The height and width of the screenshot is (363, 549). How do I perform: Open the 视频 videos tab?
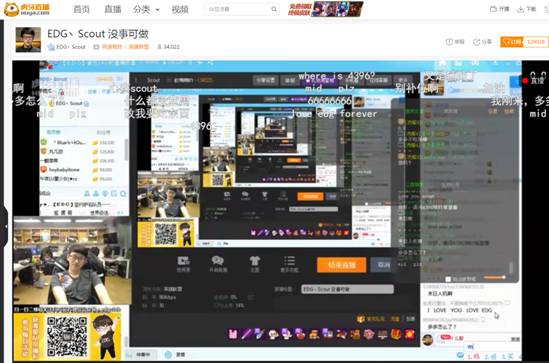(x=180, y=9)
